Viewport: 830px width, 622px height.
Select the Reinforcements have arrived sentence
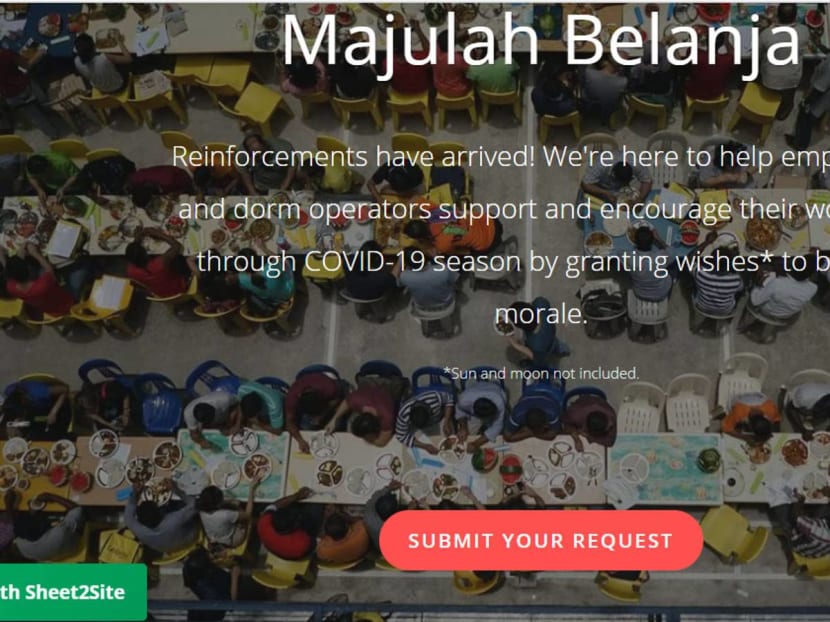(354, 157)
